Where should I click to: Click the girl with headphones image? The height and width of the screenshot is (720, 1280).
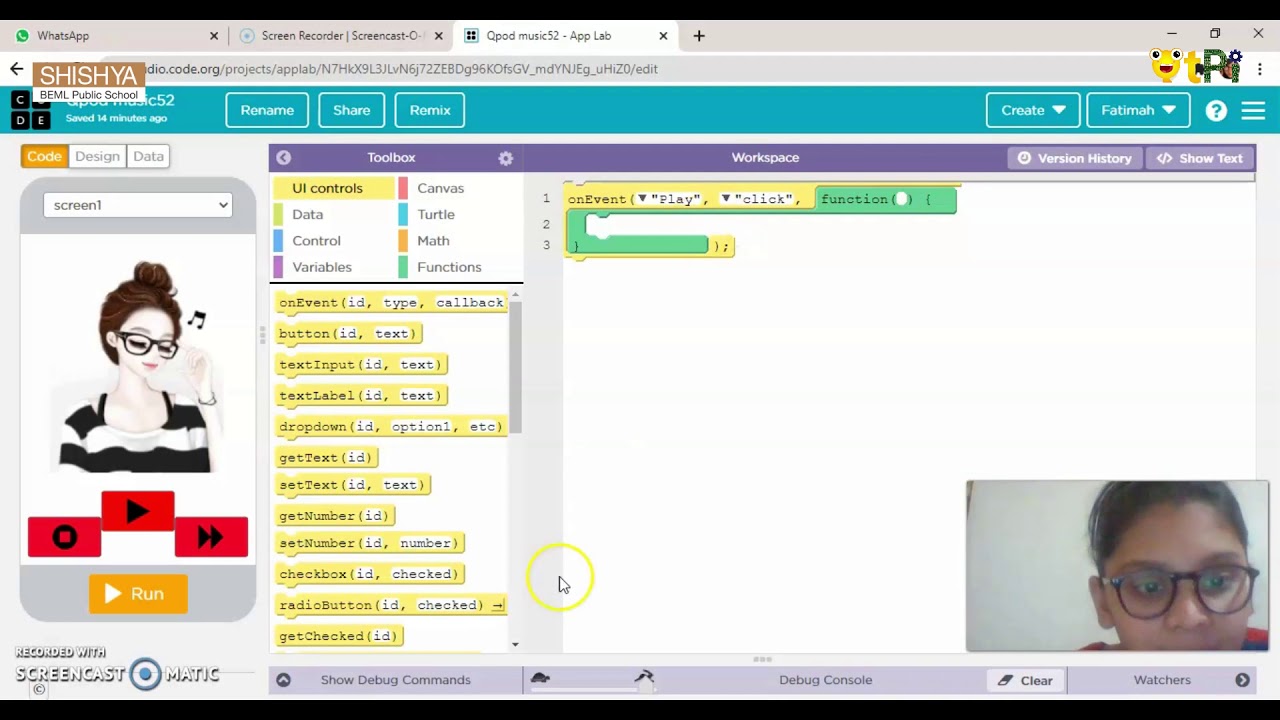[x=138, y=366]
